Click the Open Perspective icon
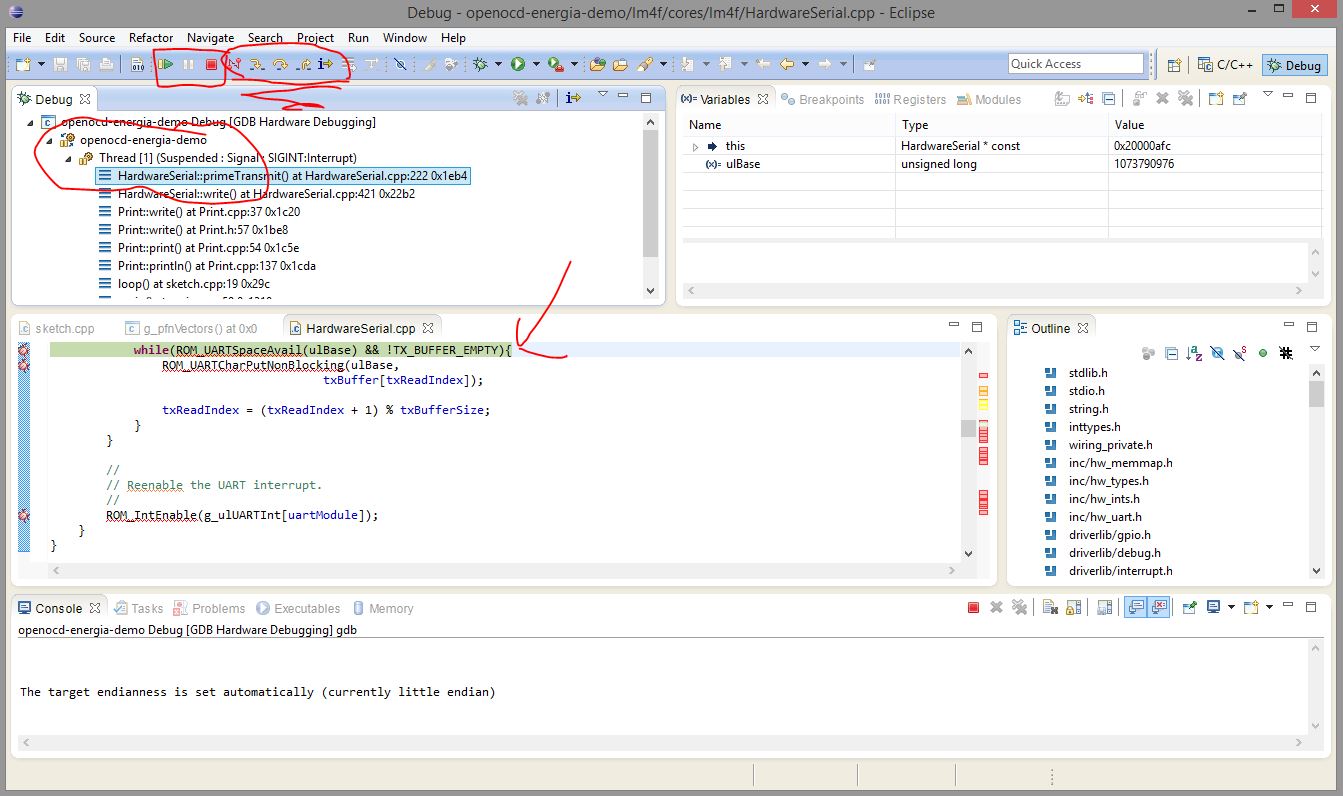Viewport: 1343px width, 796px height. coord(1174,65)
